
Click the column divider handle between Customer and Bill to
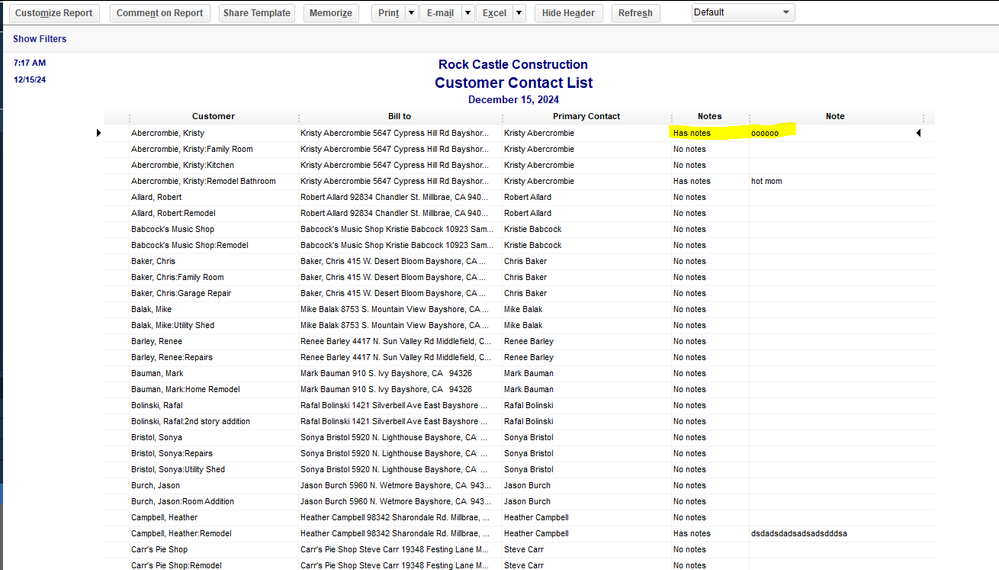[298, 118]
